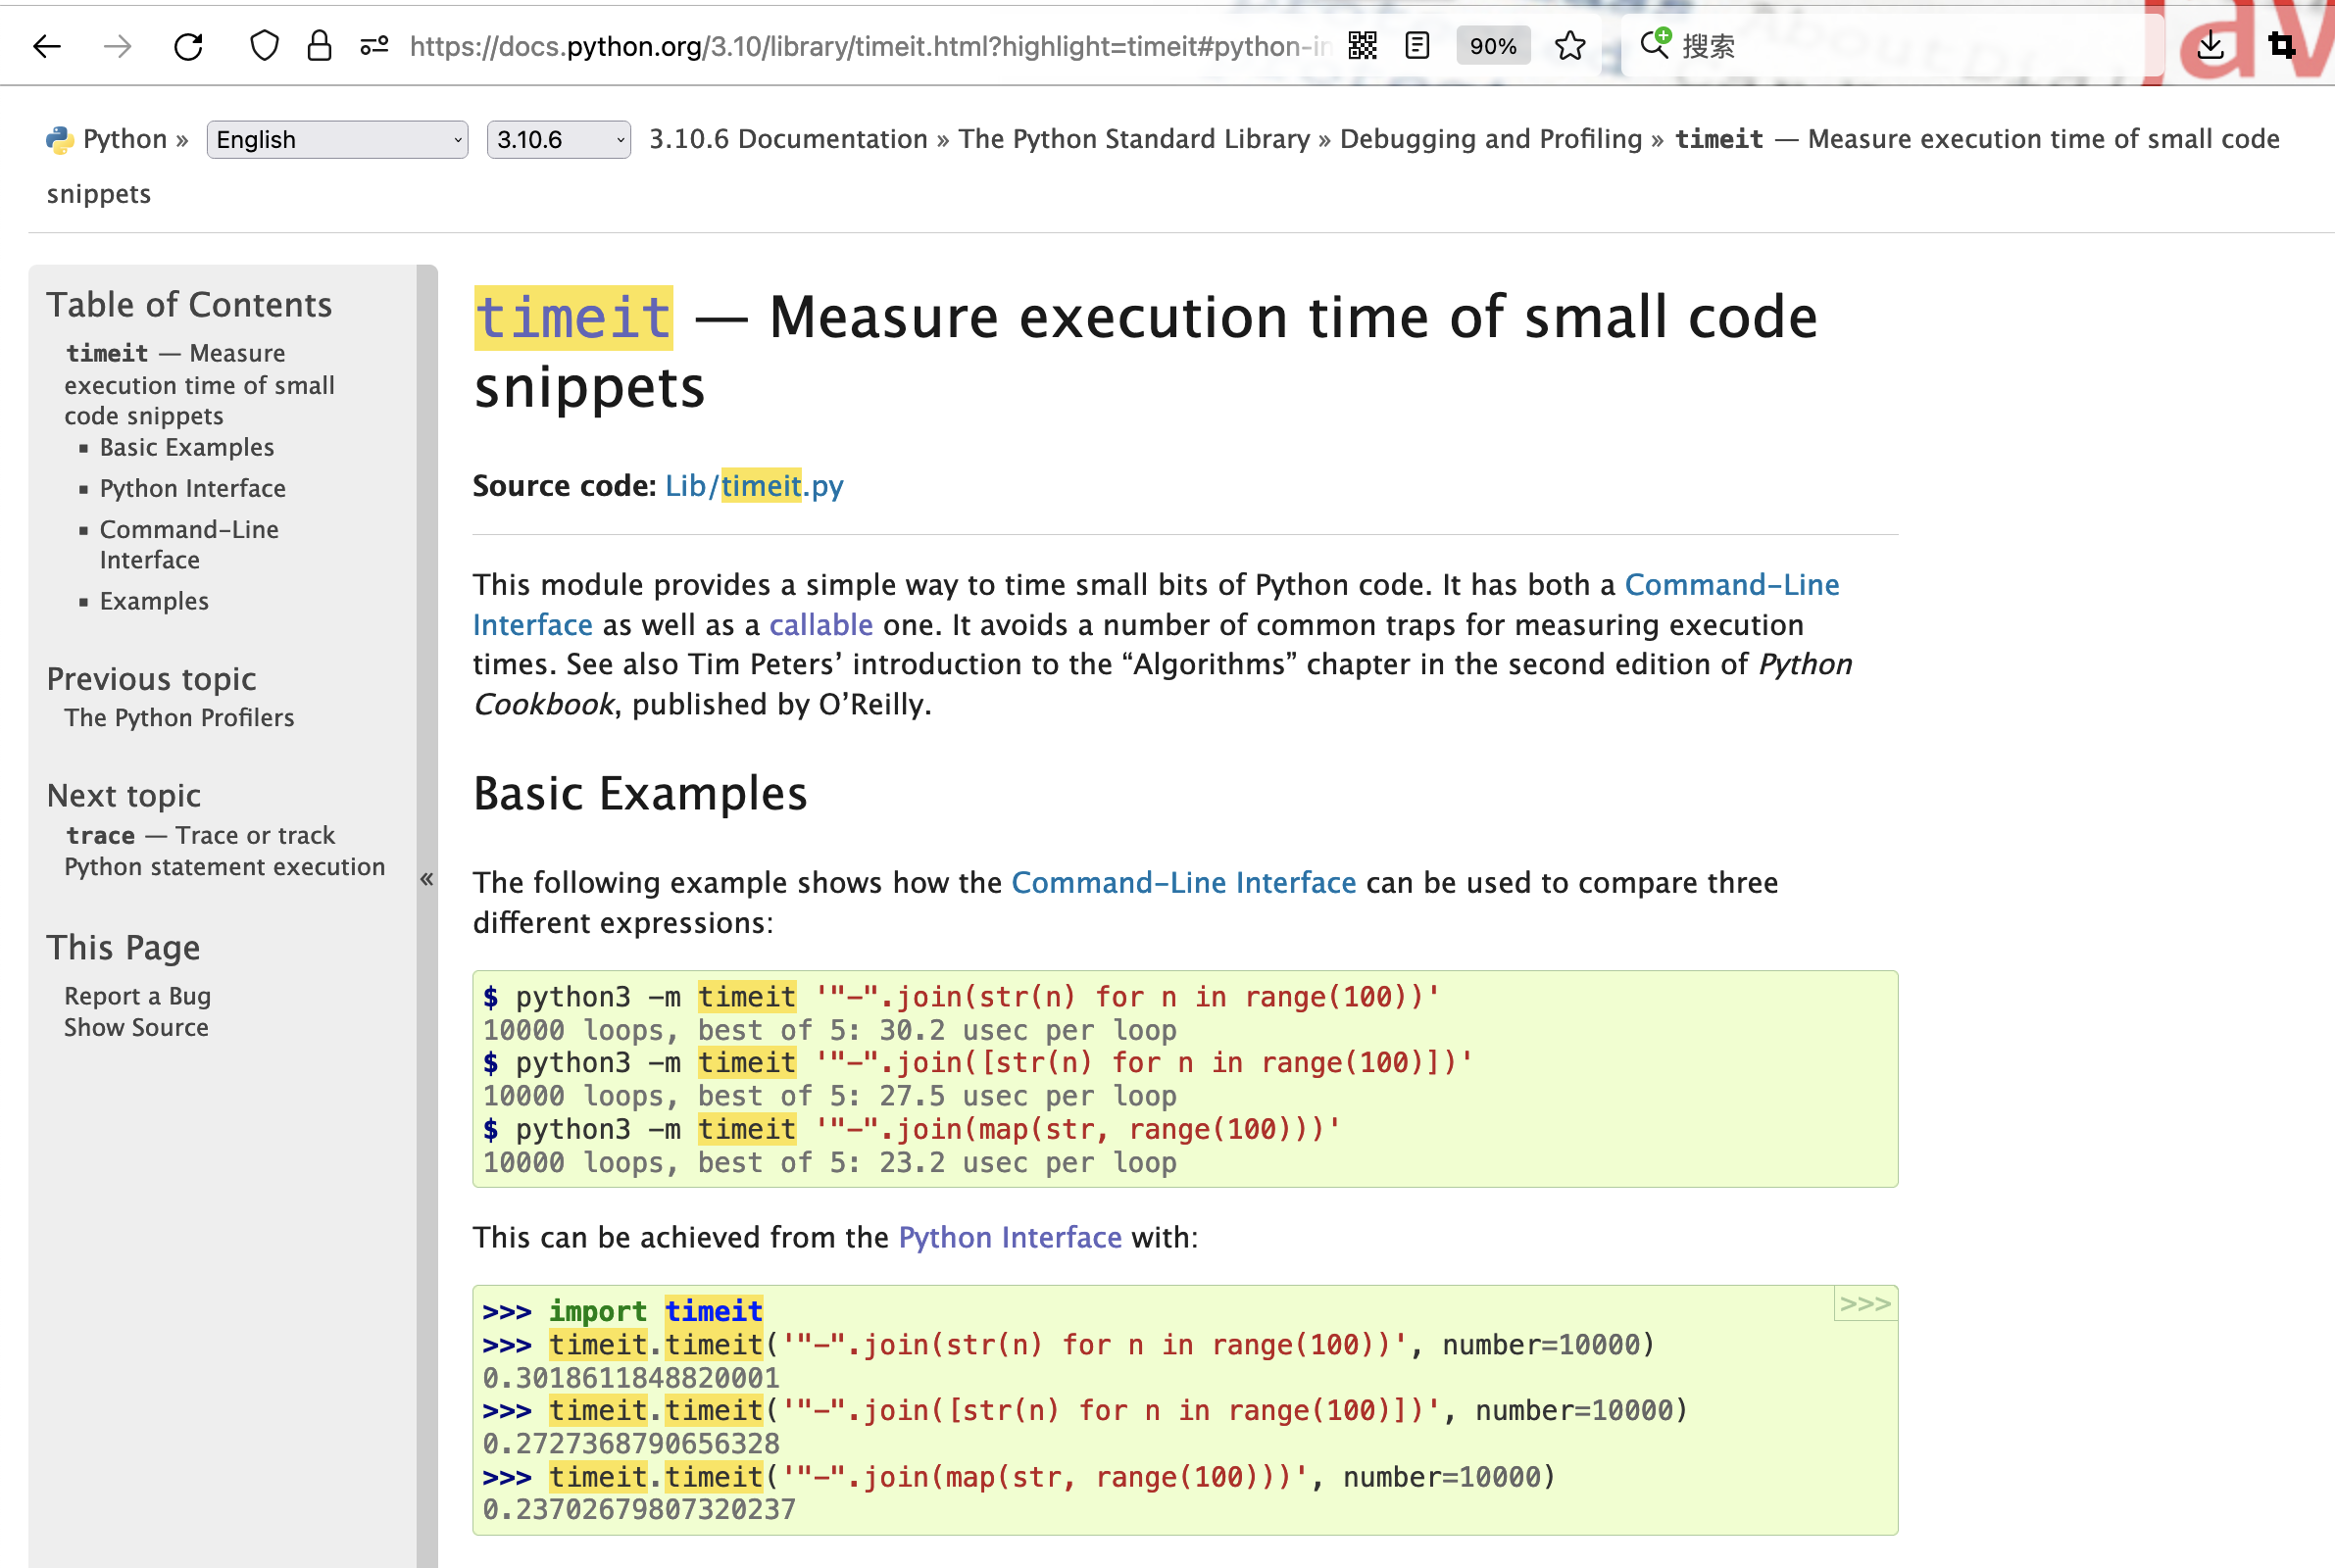Click 'Show Source' link in This Page section
Screen dimensions: 2335x1568
pyautogui.click(x=134, y=1027)
